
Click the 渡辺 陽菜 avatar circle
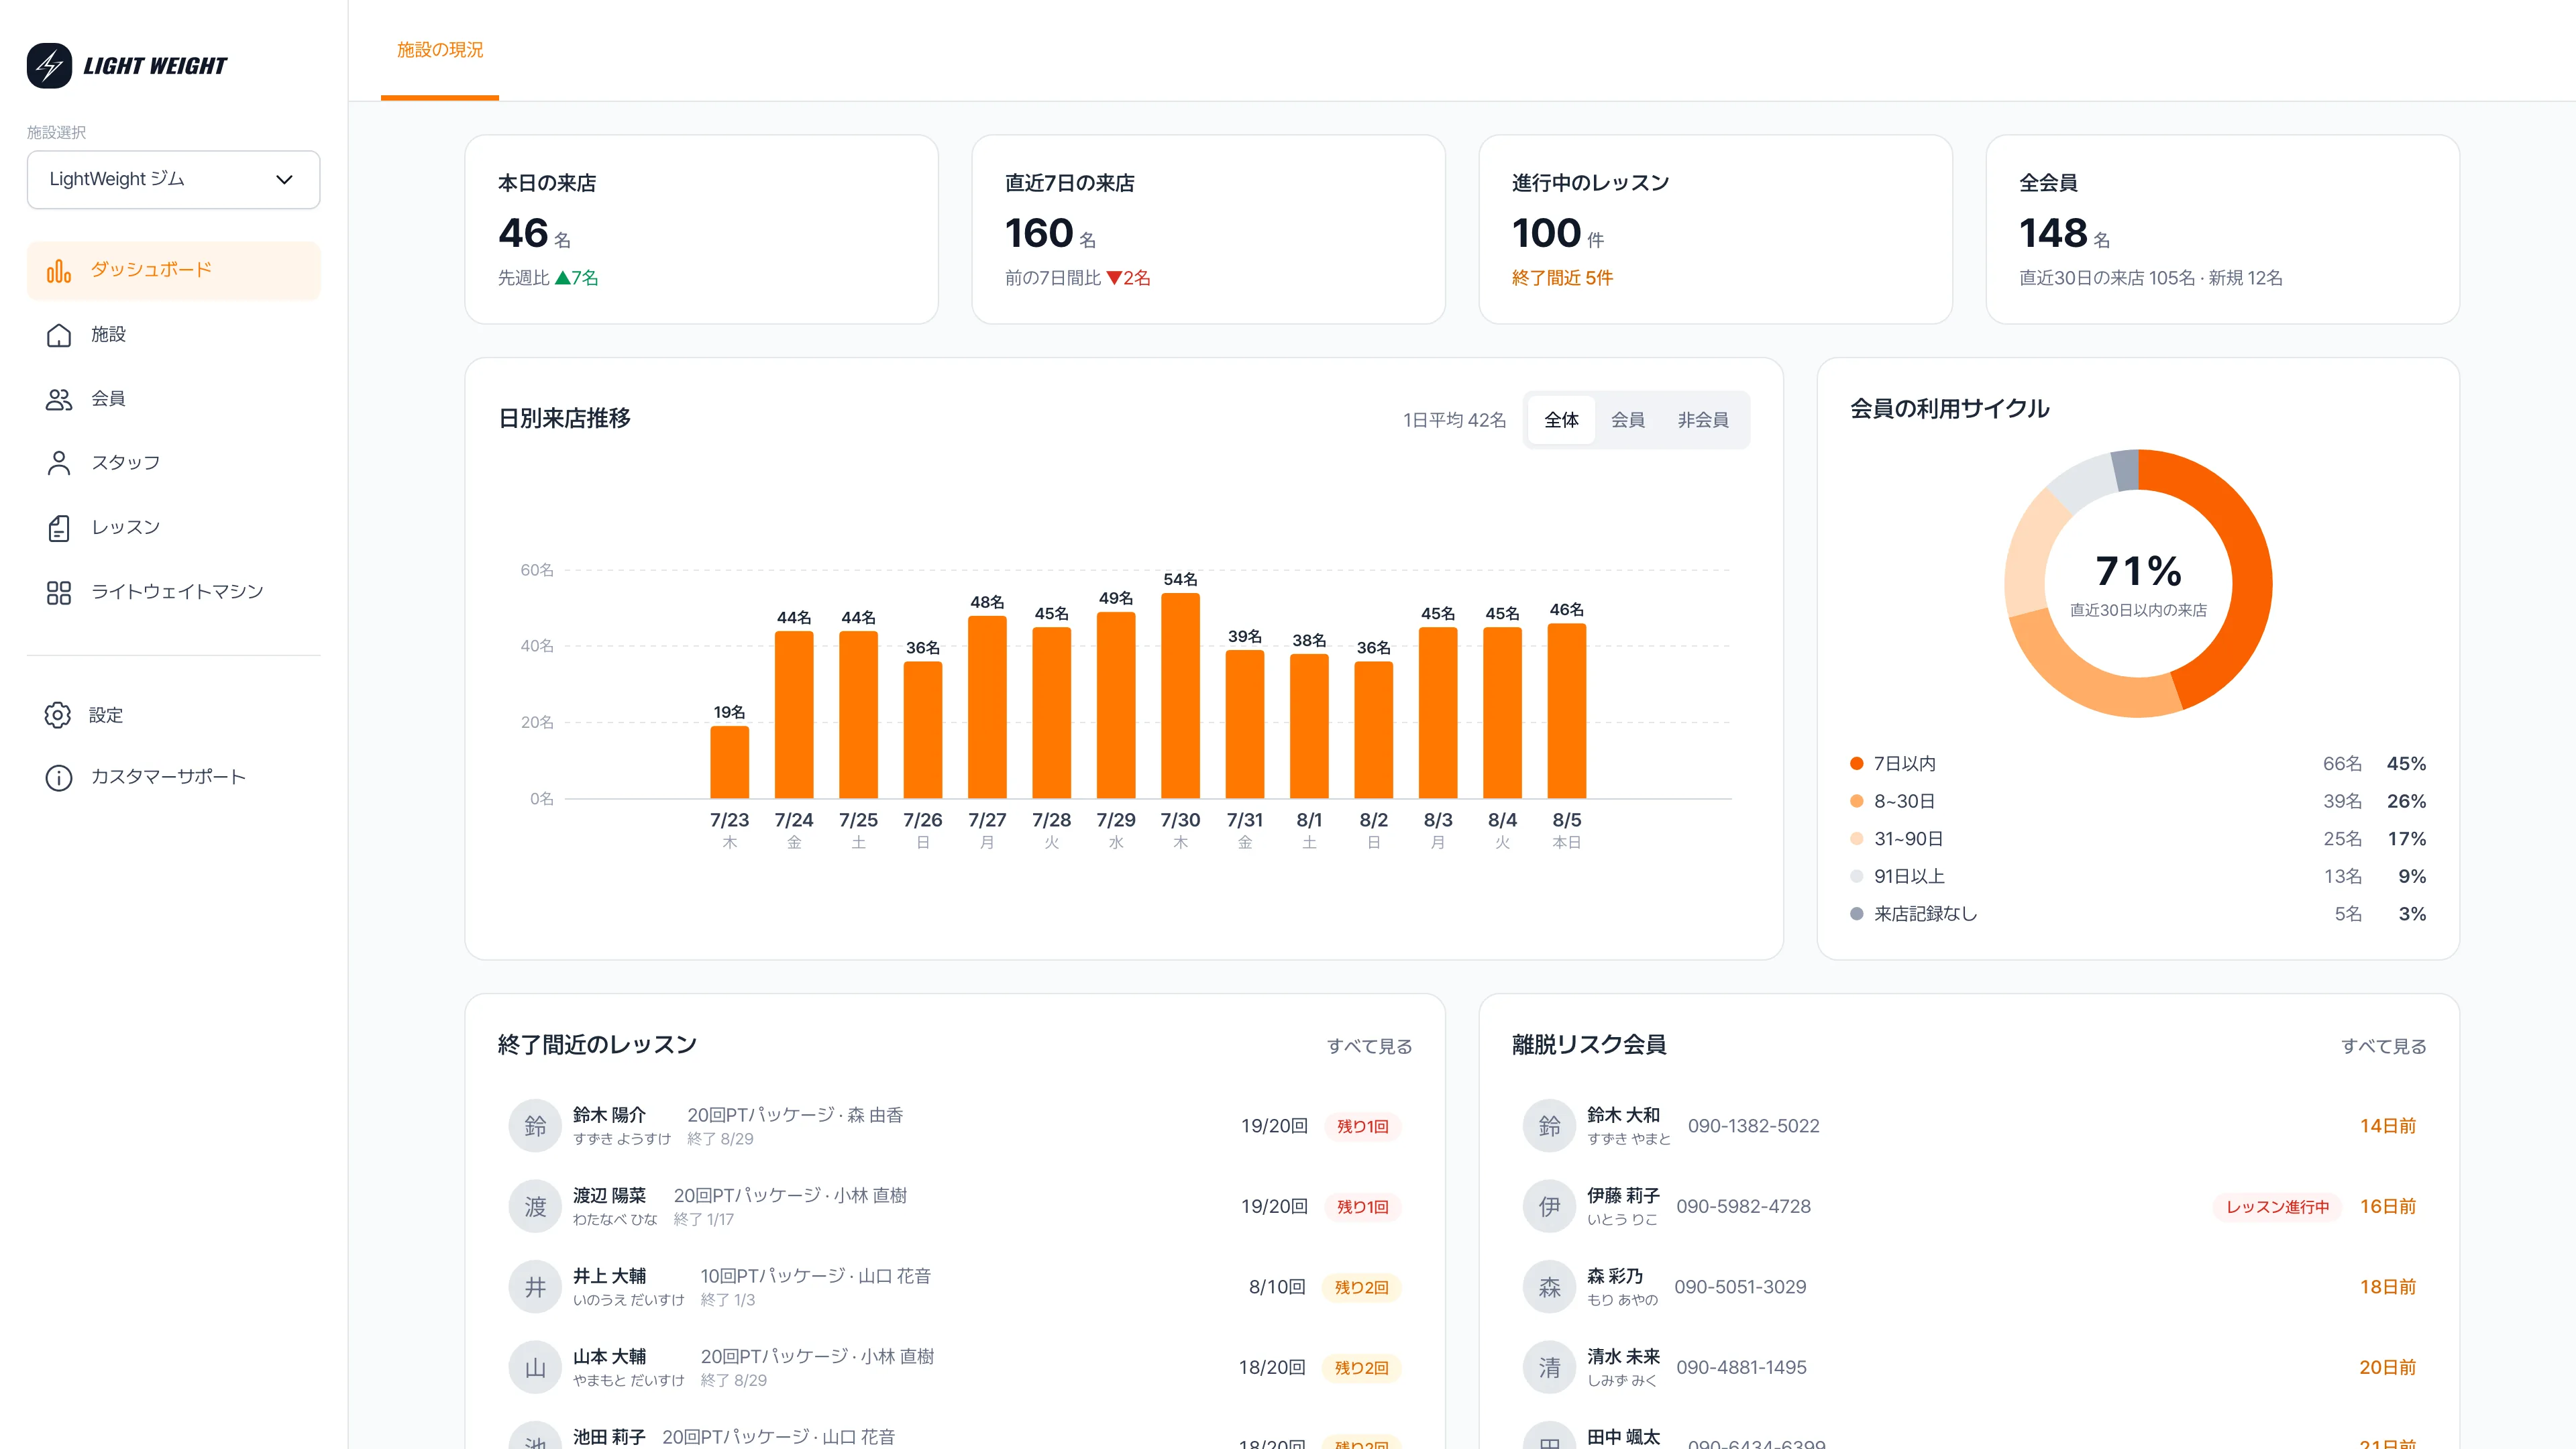coord(535,1207)
